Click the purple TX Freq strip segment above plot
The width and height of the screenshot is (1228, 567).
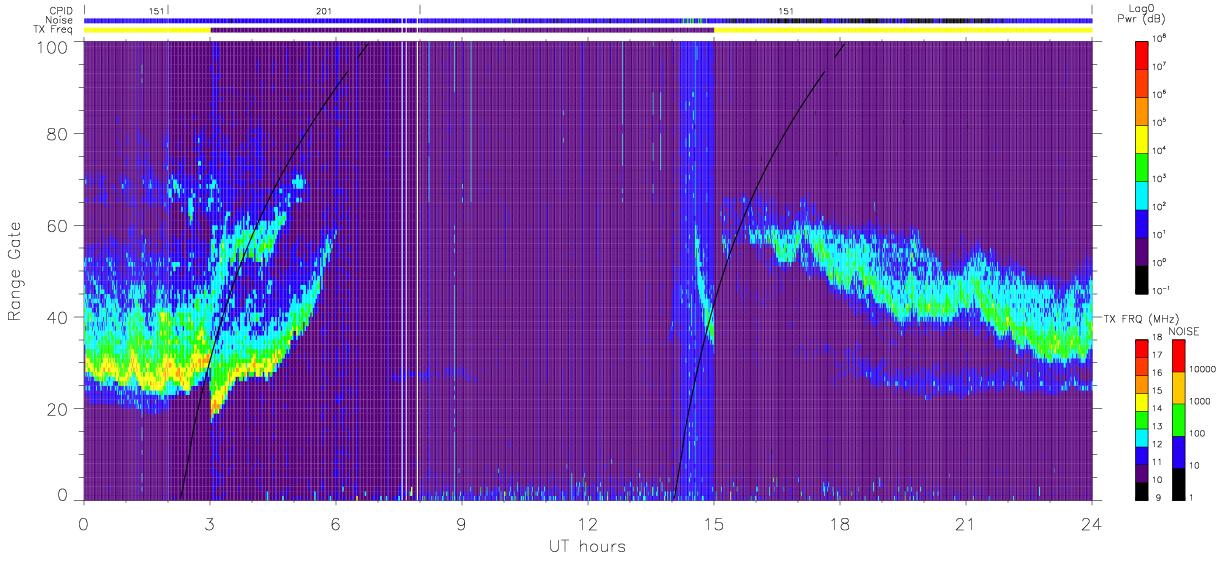pos(462,30)
